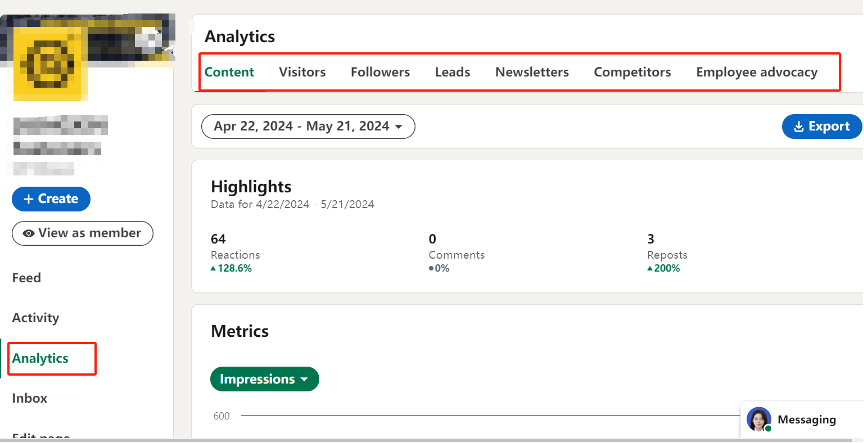864x443 pixels.
Task: Open the Leads tab
Action: tap(452, 72)
